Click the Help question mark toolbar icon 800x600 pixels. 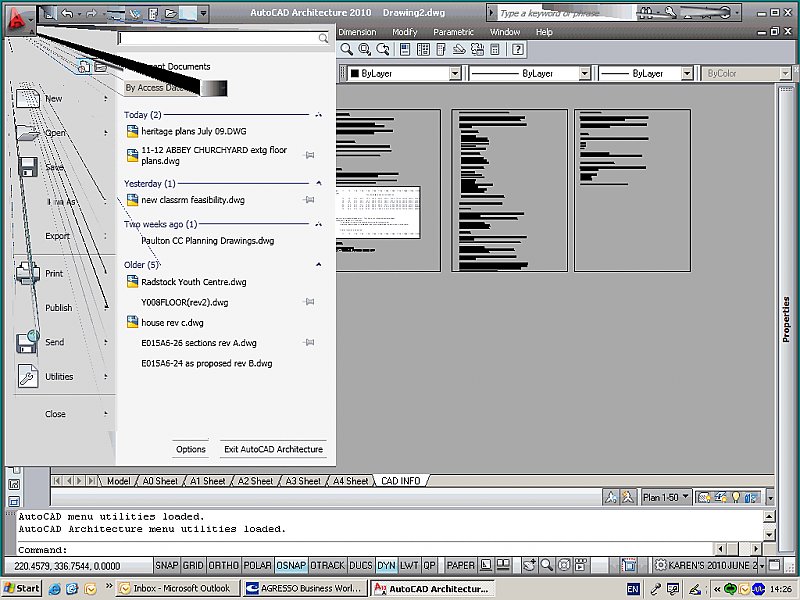coord(518,48)
